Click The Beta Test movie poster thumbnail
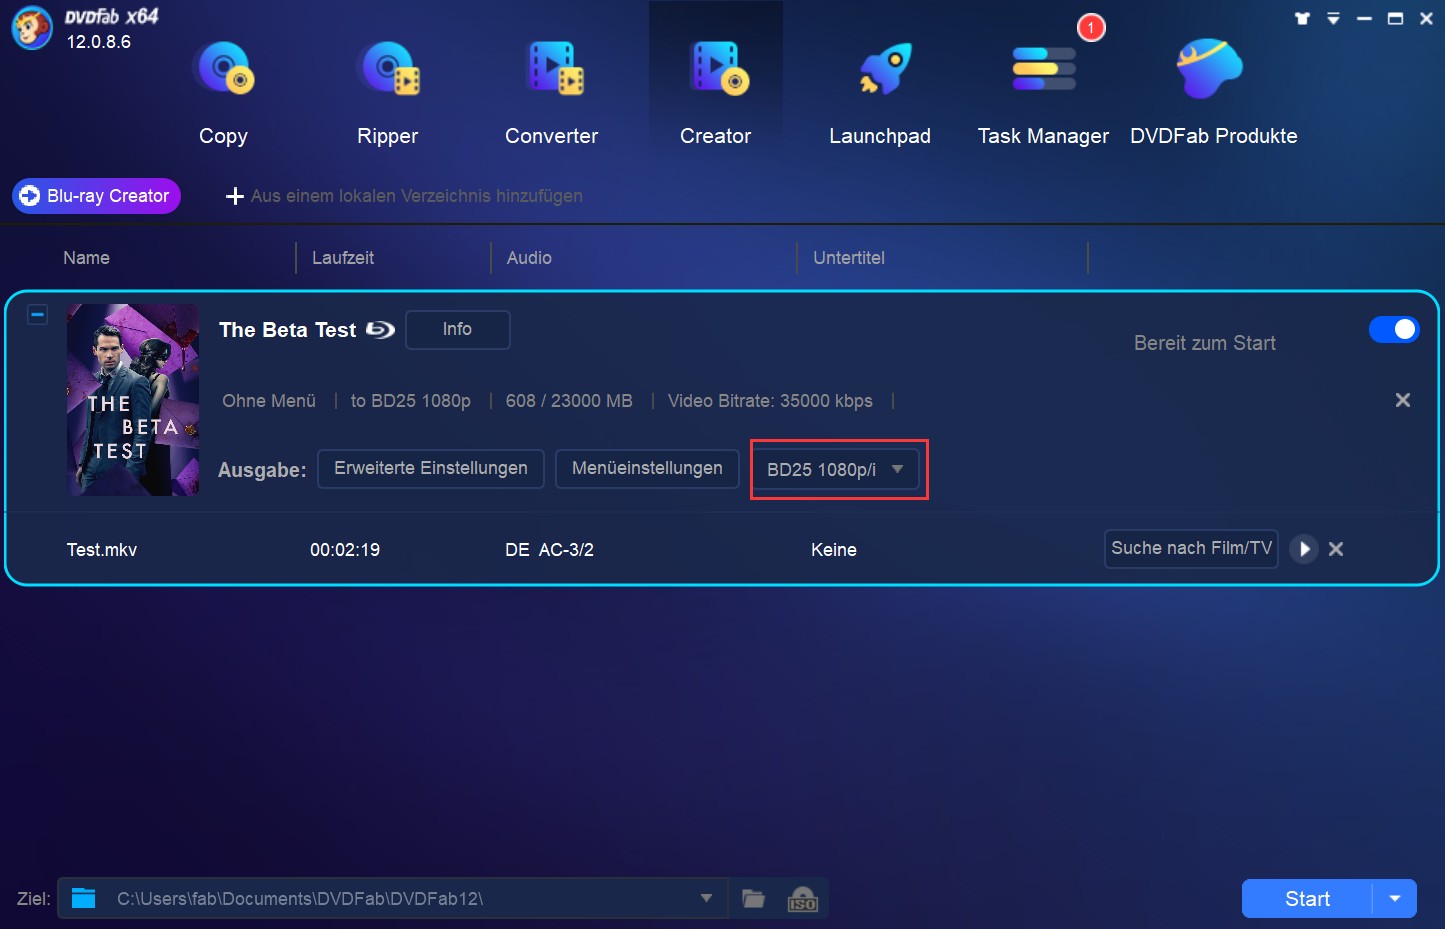This screenshot has width=1445, height=929. pyautogui.click(x=133, y=400)
